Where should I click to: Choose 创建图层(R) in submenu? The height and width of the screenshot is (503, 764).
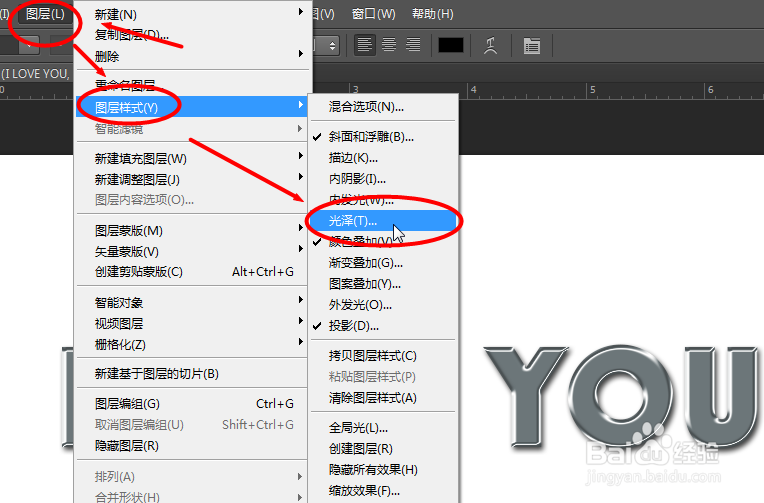(x=383, y=448)
